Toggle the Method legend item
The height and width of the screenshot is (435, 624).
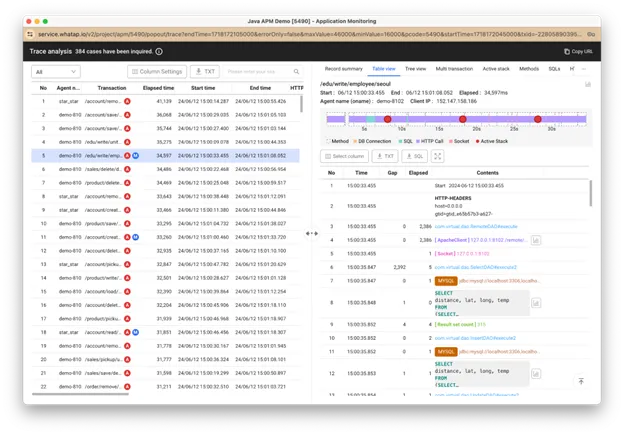click(337, 141)
